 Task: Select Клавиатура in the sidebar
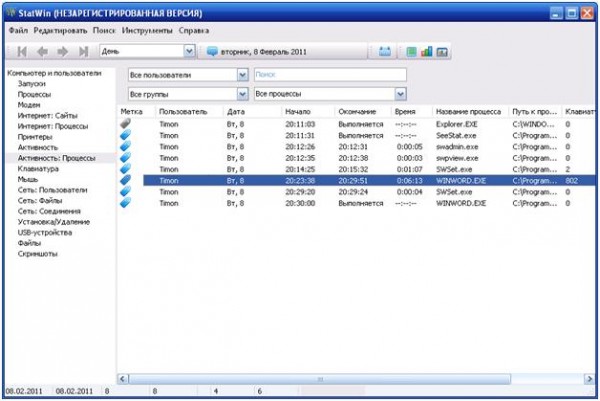(38, 169)
